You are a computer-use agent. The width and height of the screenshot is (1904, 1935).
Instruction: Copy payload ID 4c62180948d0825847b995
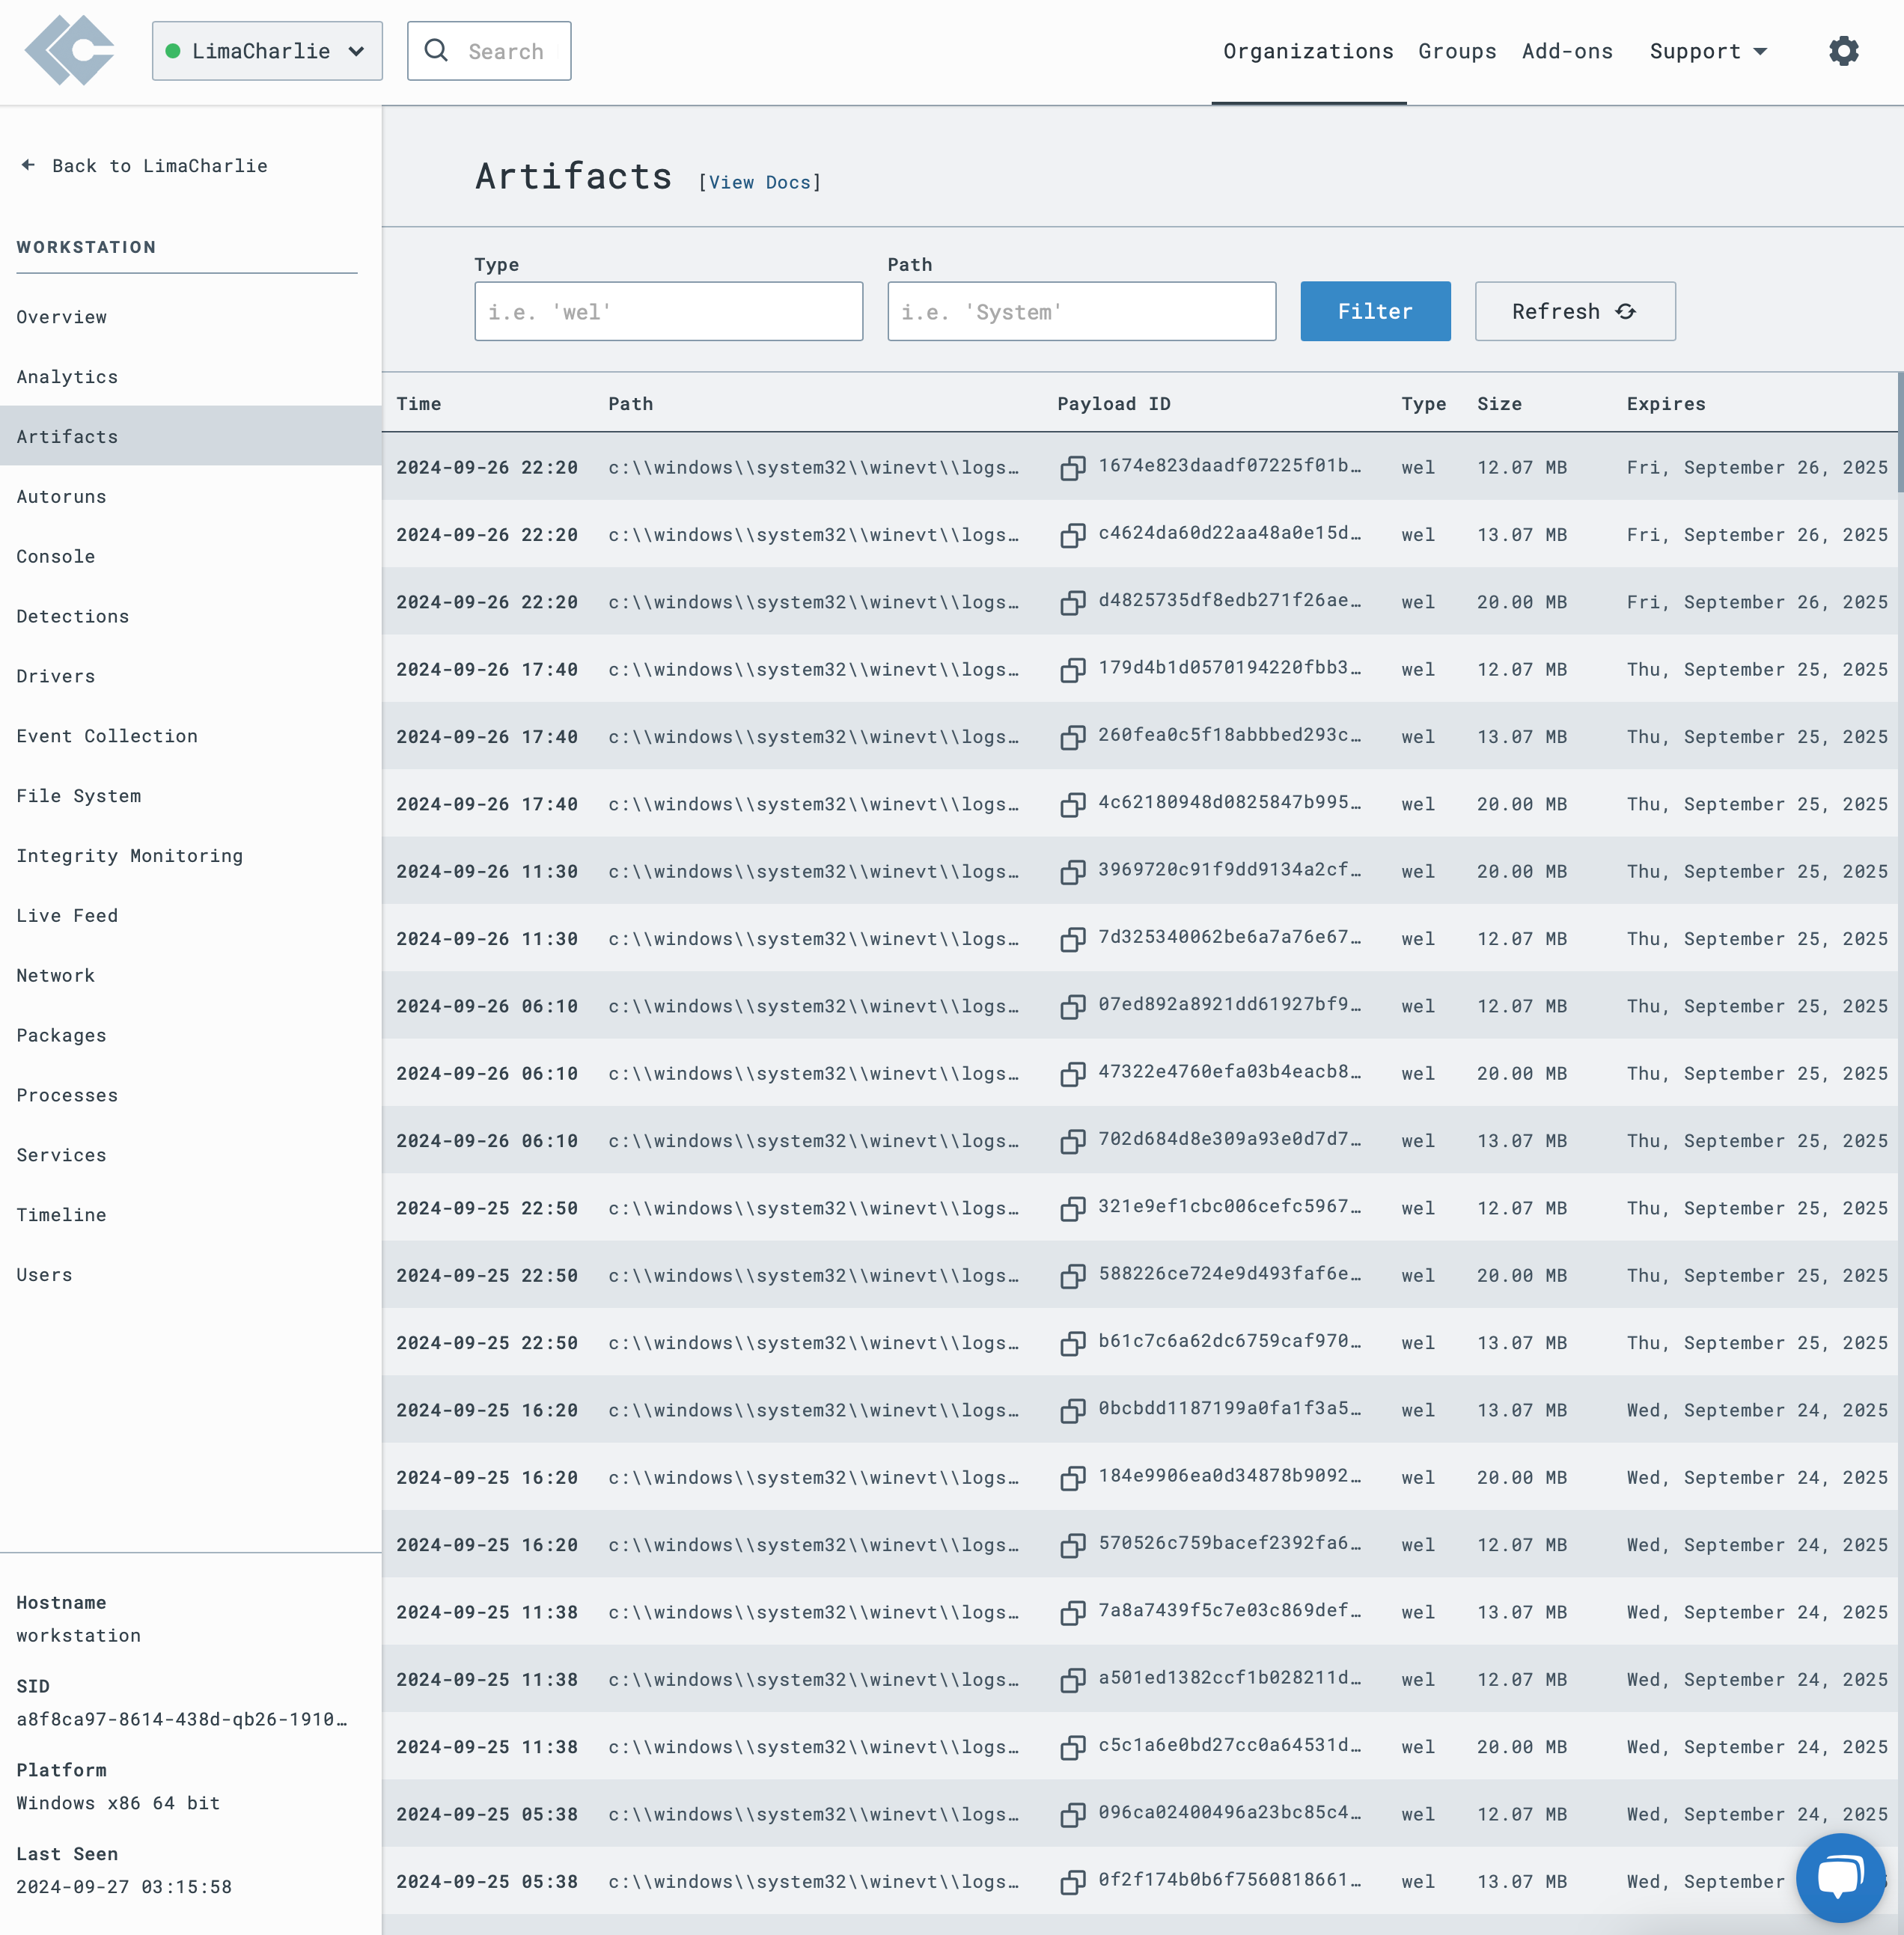(x=1073, y=804)
